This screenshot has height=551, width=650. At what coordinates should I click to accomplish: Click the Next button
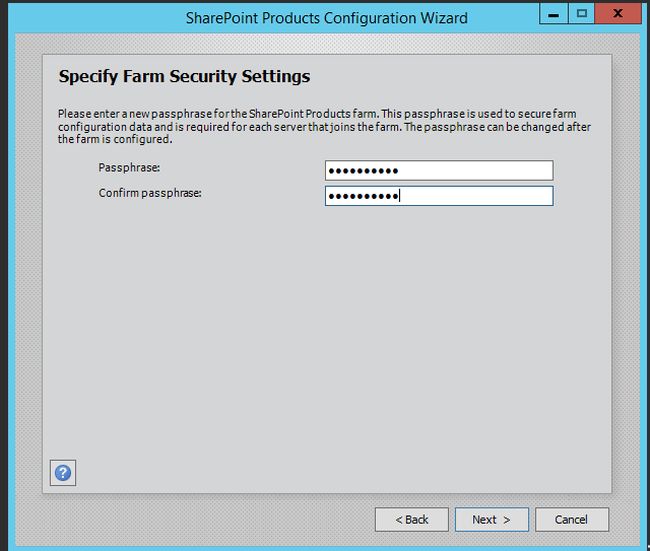pos(492,519)
